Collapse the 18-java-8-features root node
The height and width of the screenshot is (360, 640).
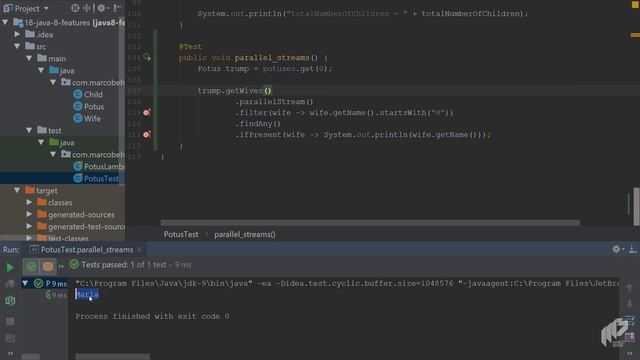point(5,22)
